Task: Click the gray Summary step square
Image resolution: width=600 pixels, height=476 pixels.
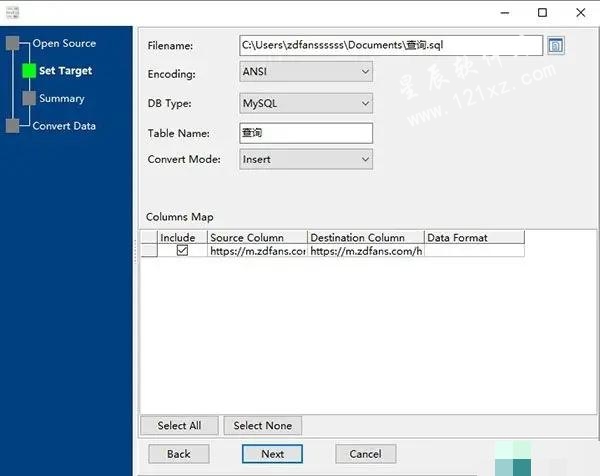Action: 29,98
